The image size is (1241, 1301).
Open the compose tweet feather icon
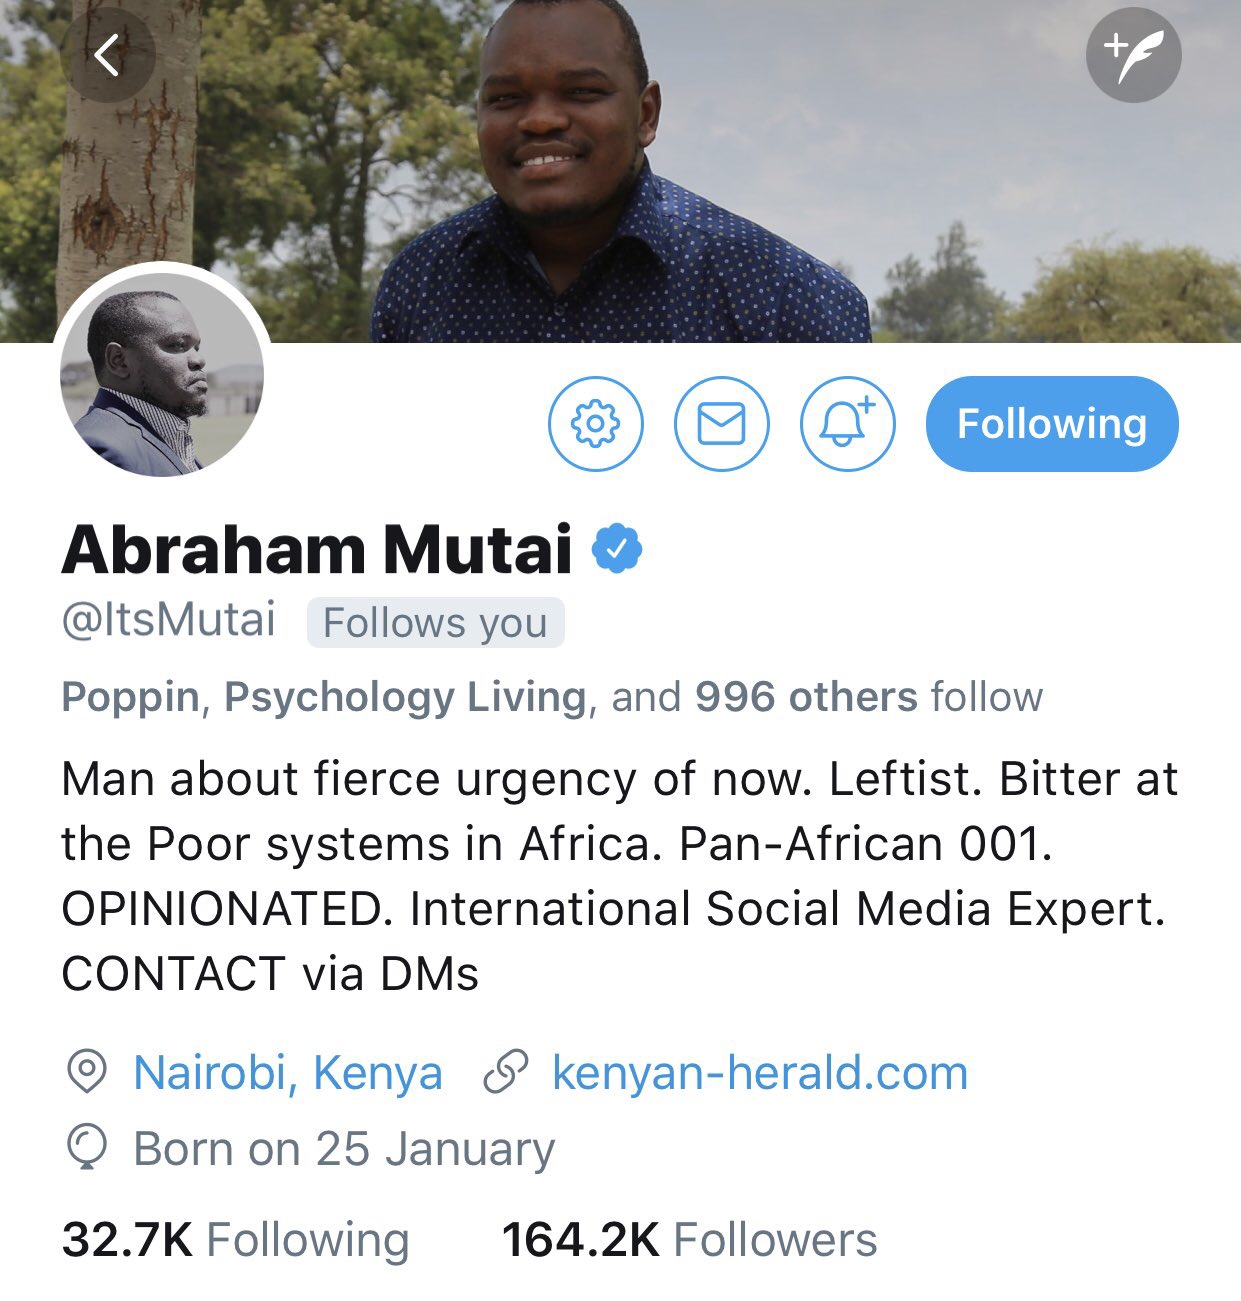pos(1134,55)
